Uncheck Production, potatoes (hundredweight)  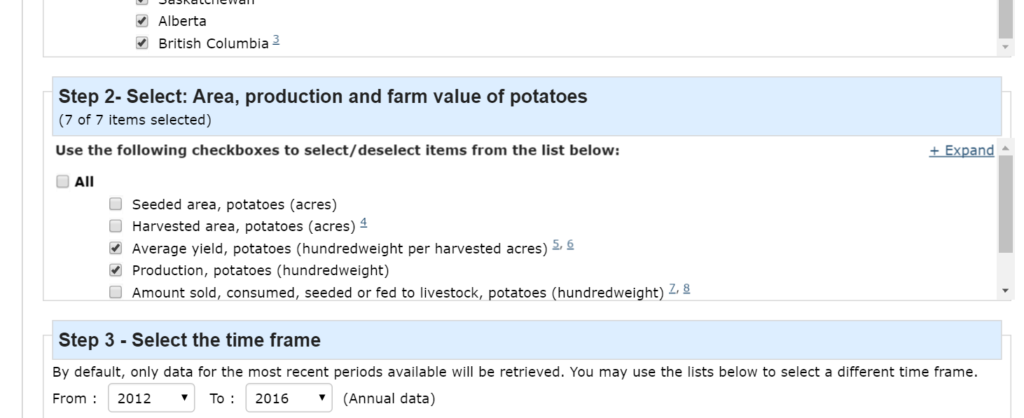[115, 270]
